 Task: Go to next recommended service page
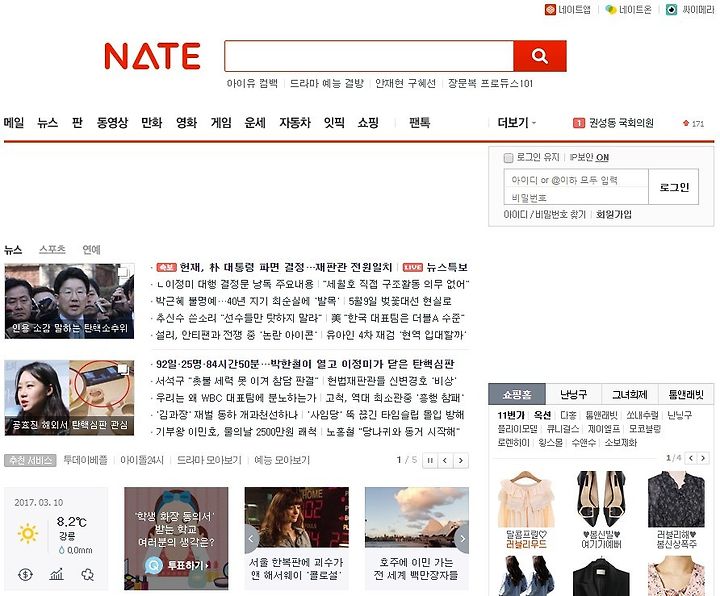point(461,461)
